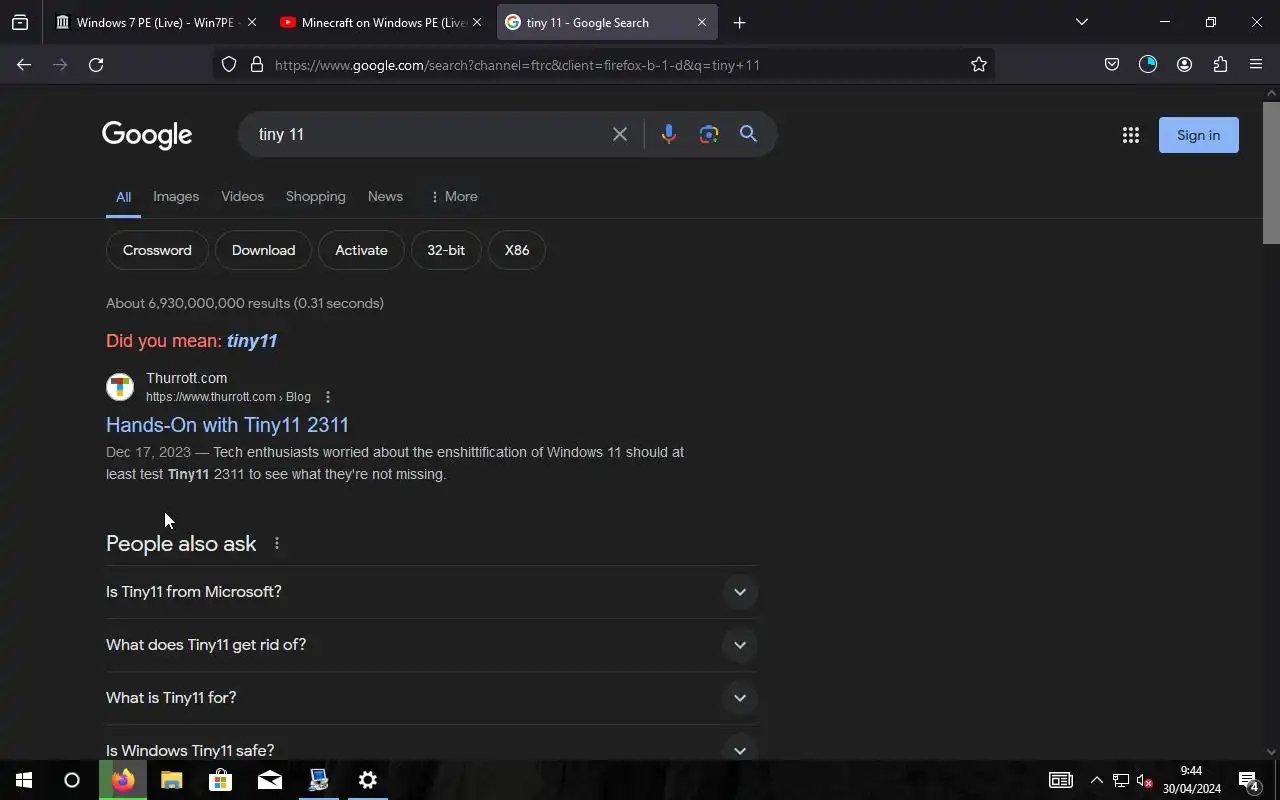Open touch keyboard tray icon
This screenshot has width=1280, height=800.
[x=1060, y=780]
